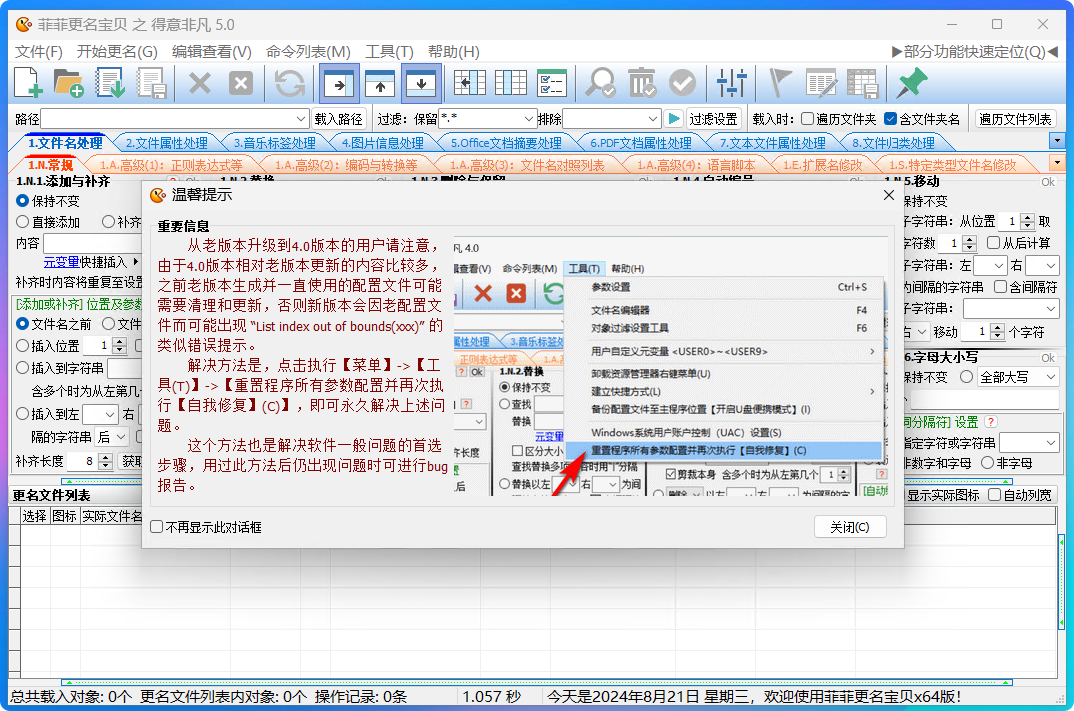Check the 不再显示此对话框 checkbox

(157, 527)
